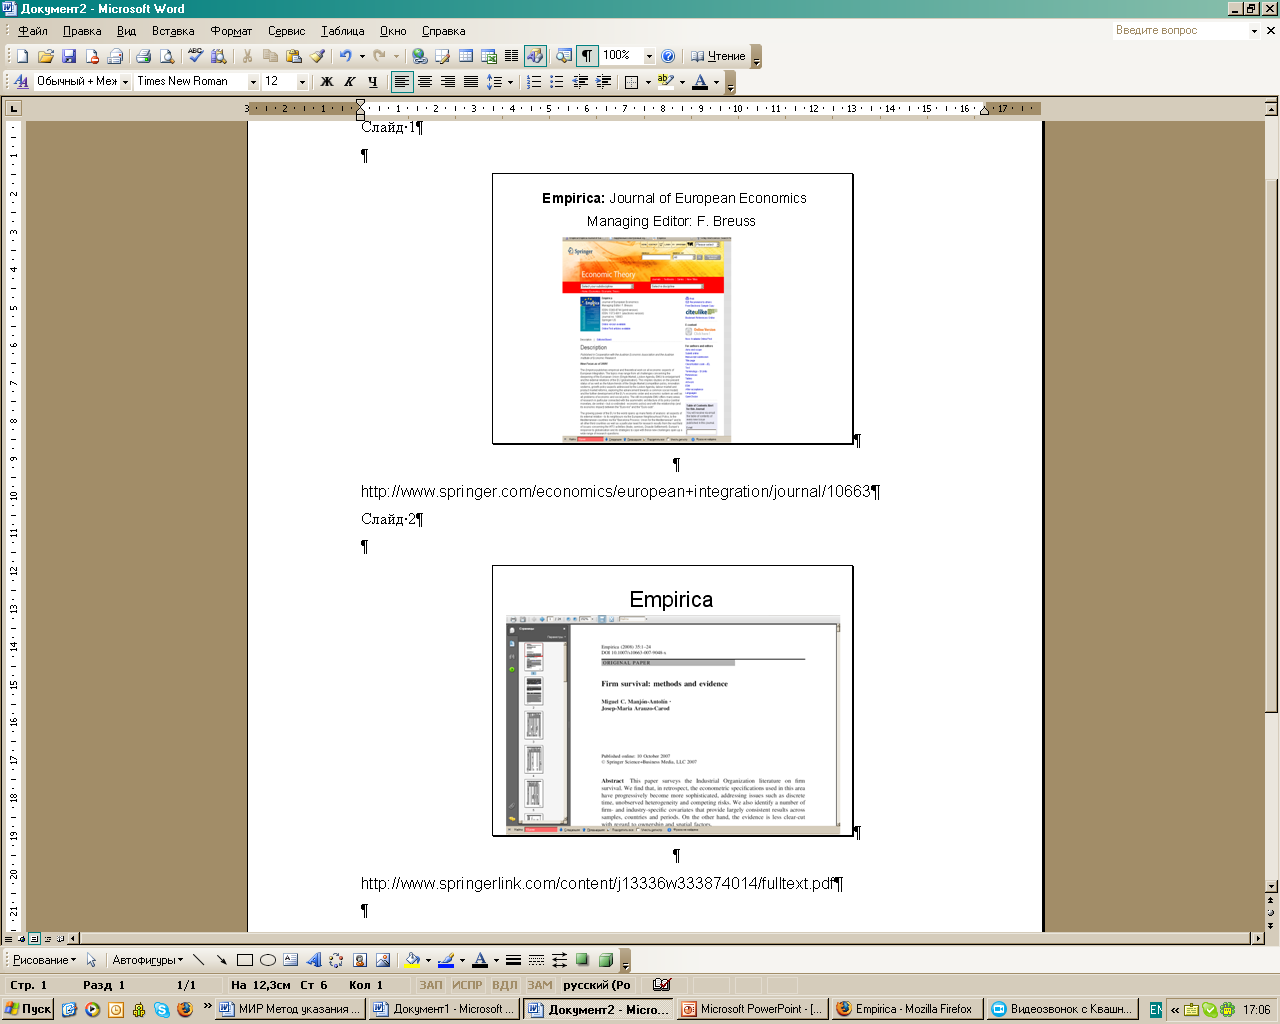Open the Таблица menu
Viewport: 1280px width, 1024px height.
coord(343,31)
